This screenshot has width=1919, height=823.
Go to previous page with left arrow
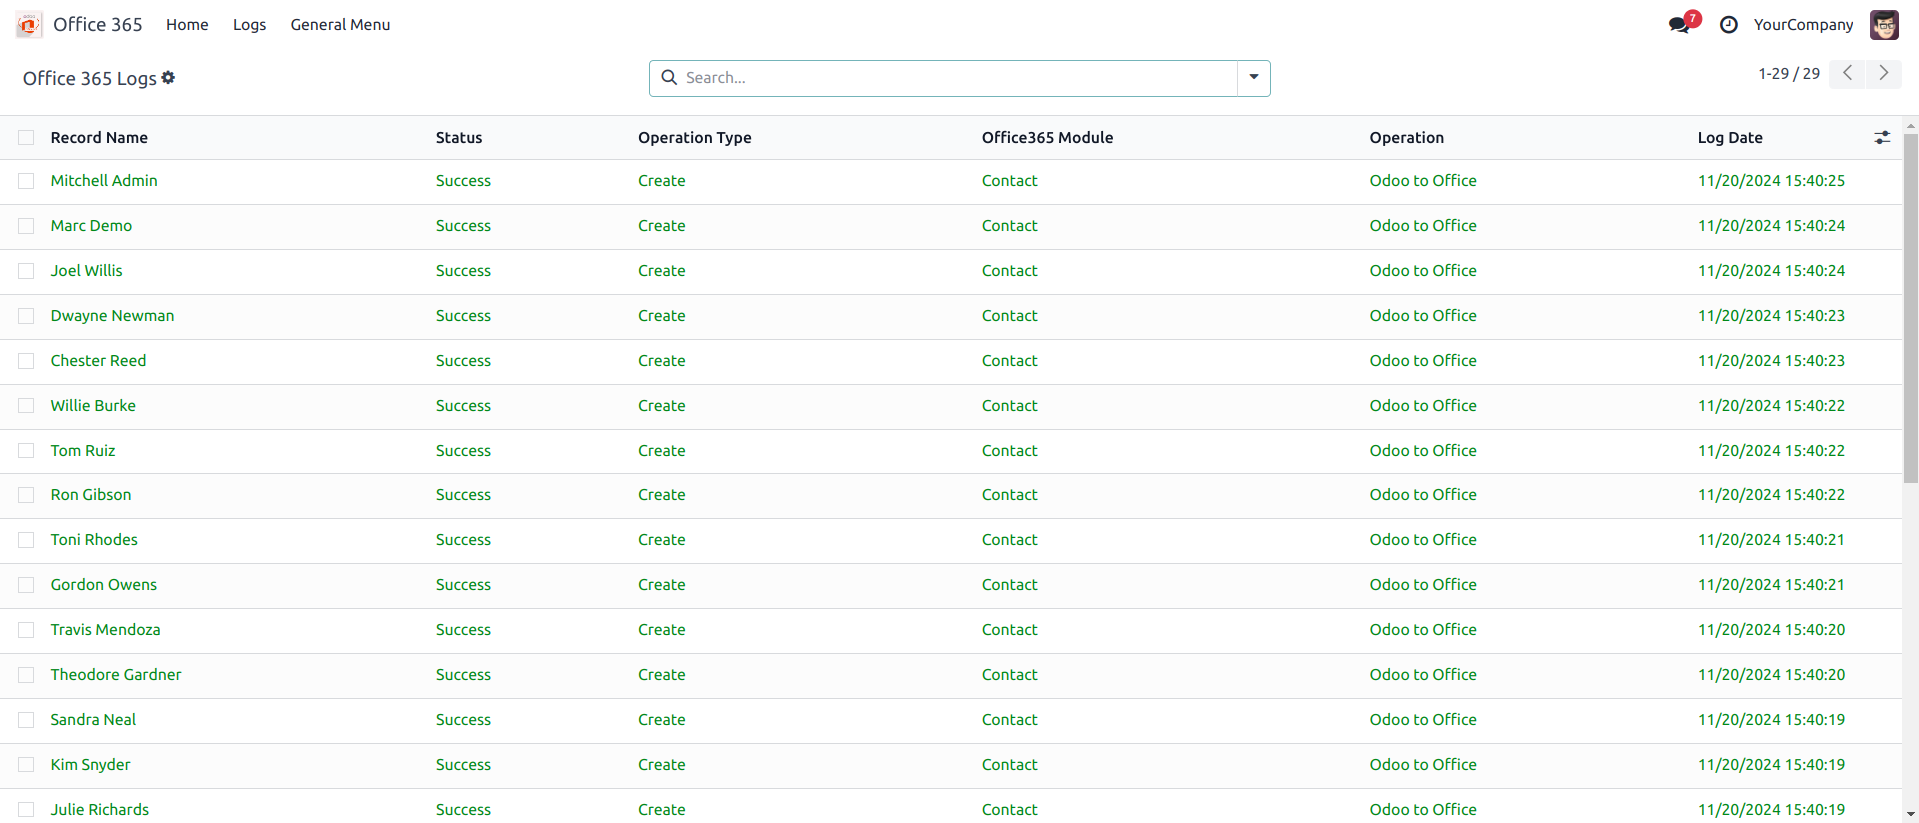pyautogui.click(x=1847, y=74)
